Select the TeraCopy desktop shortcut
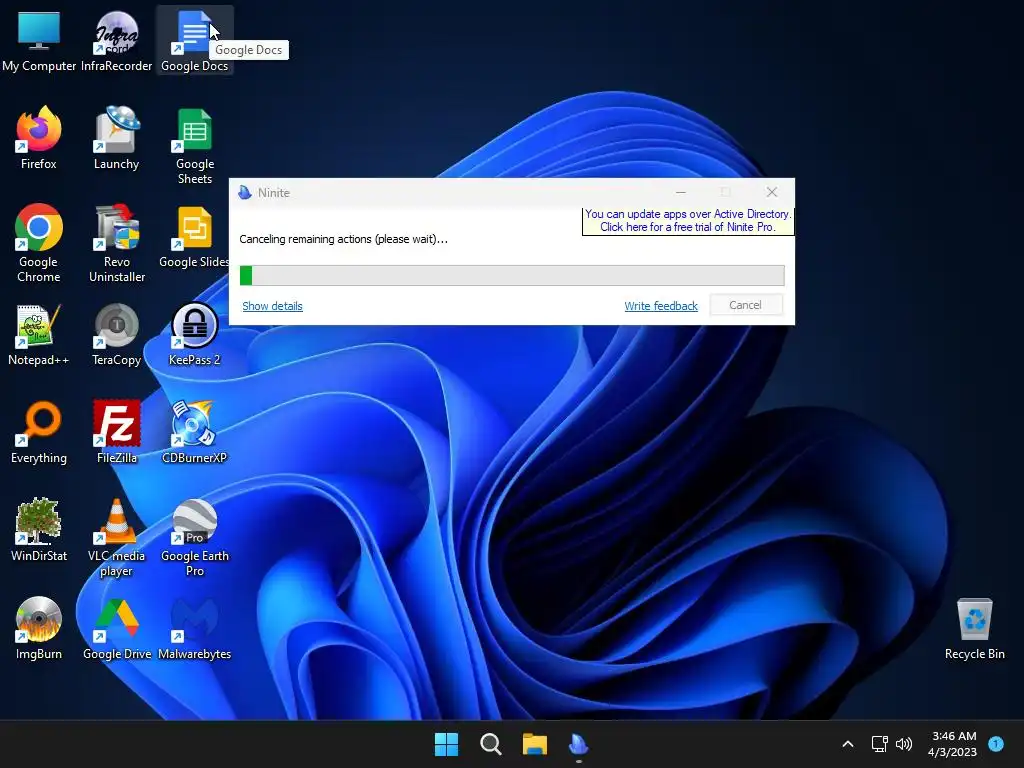1024x768 pixels. click(116, 334)
